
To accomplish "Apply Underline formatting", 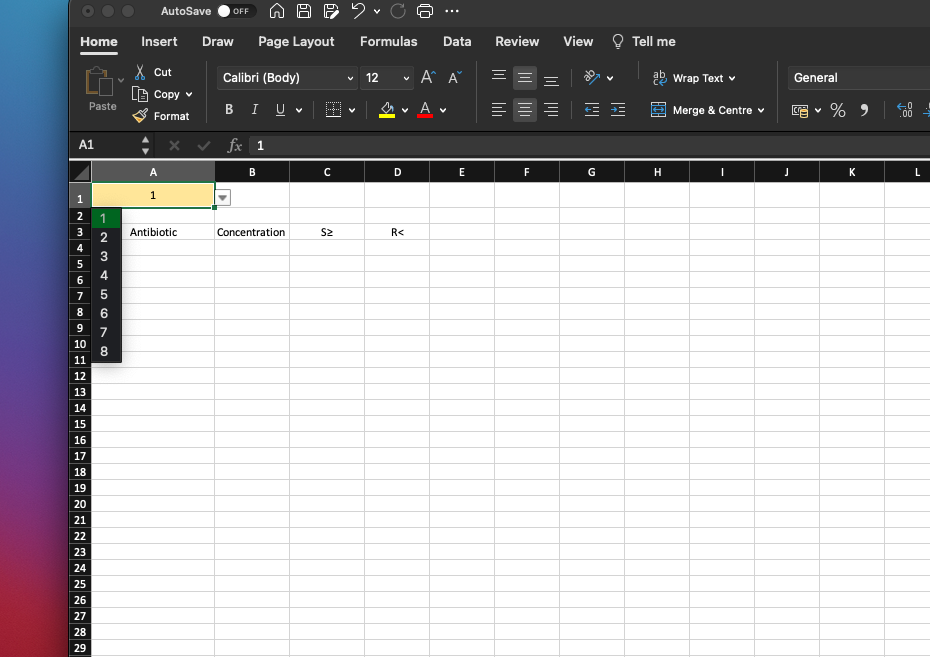I will (x=281, y=110).
